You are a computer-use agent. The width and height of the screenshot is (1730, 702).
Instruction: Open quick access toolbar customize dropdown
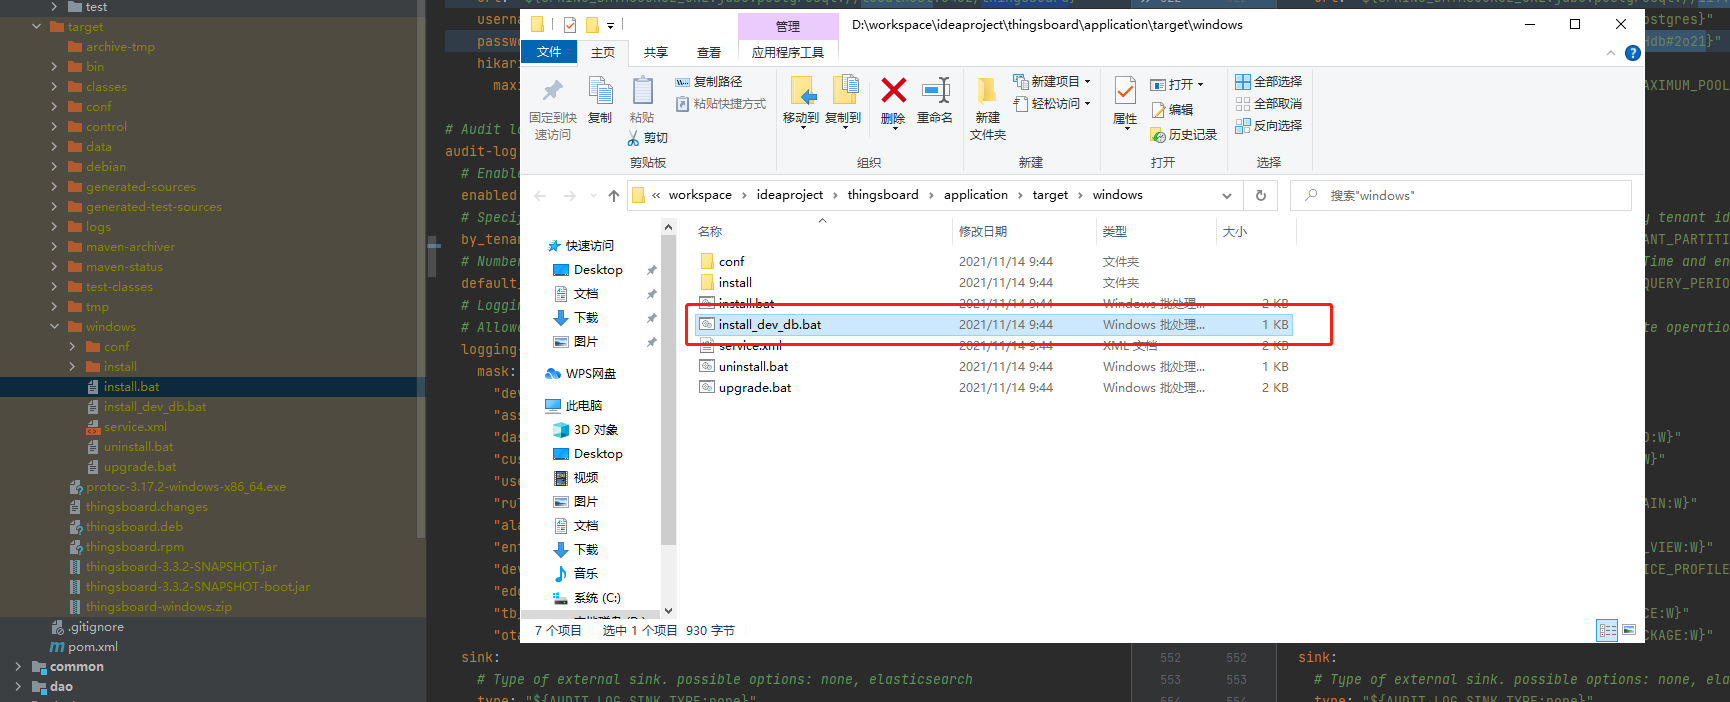pyautogui.click(x=610, y=26)
